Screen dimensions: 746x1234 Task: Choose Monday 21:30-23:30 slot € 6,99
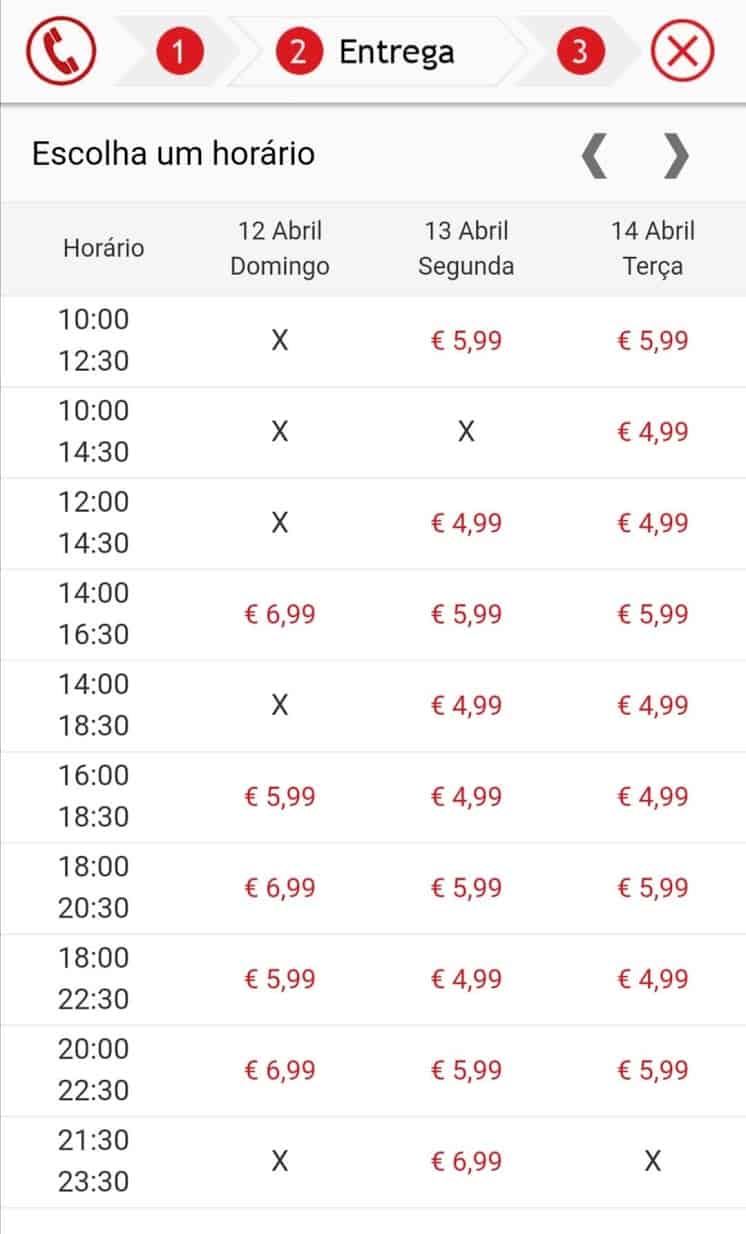coord(466,1161)
